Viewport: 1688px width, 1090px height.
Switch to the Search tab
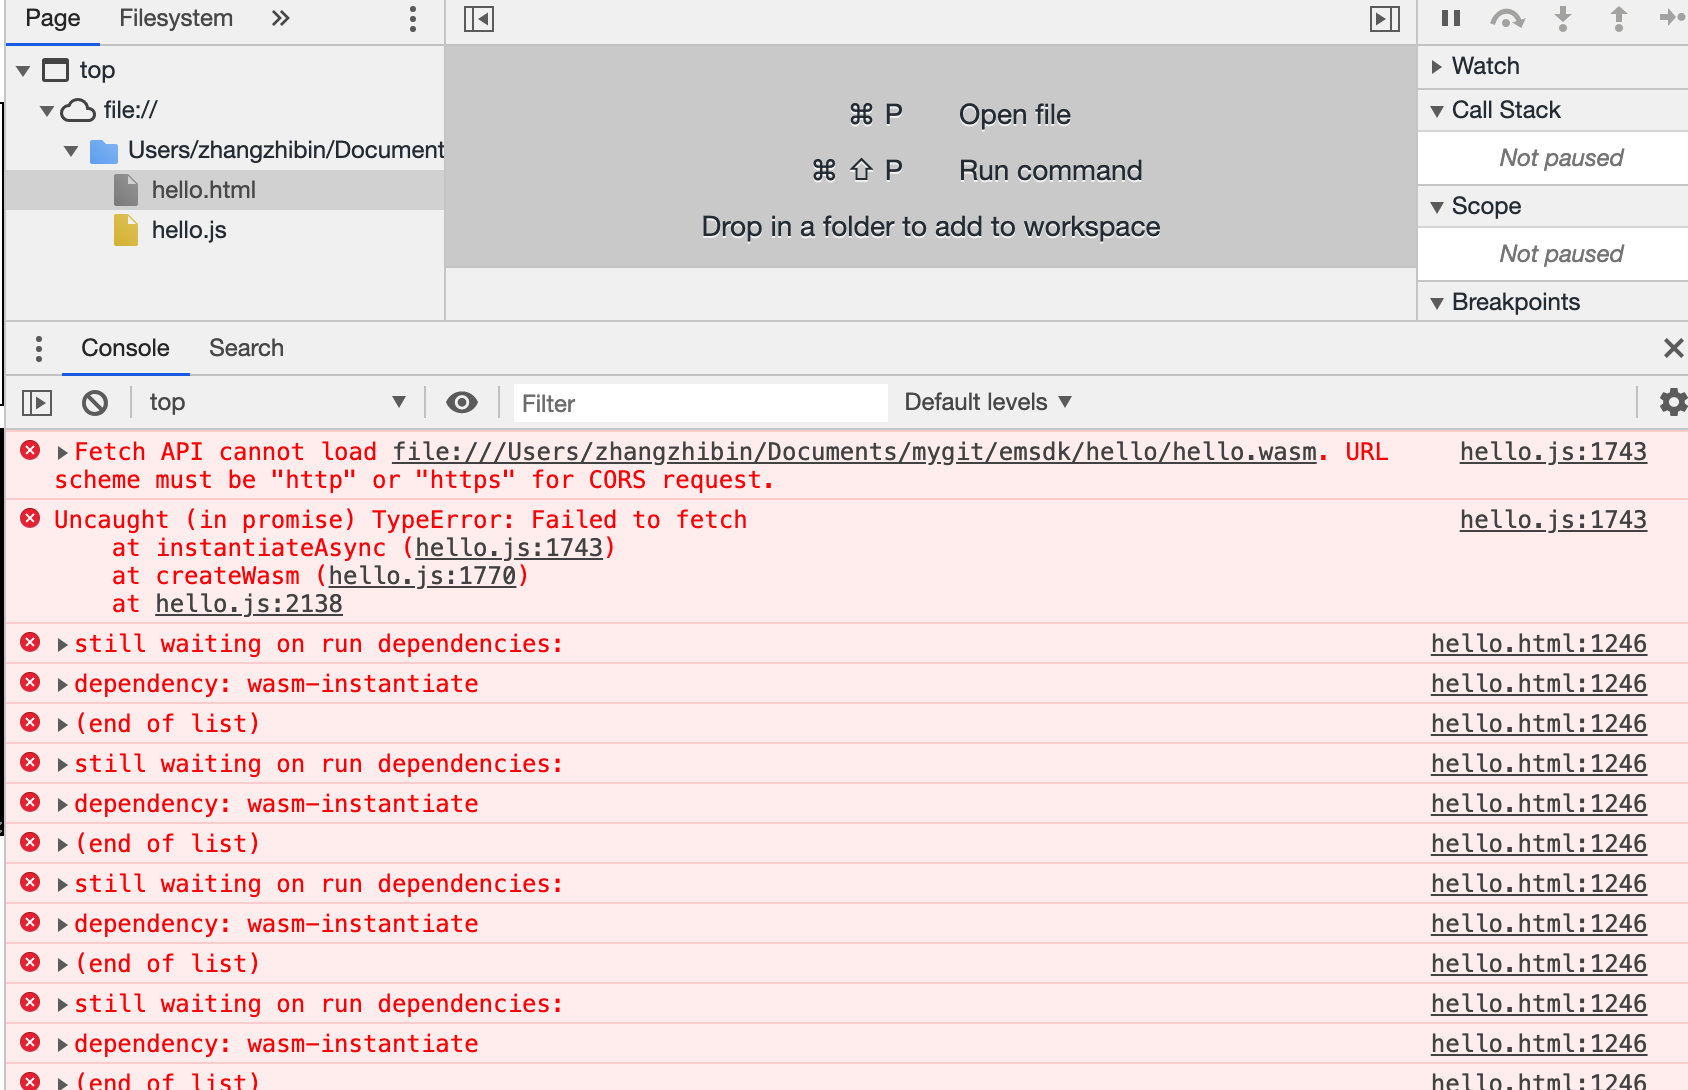point(246,348)
